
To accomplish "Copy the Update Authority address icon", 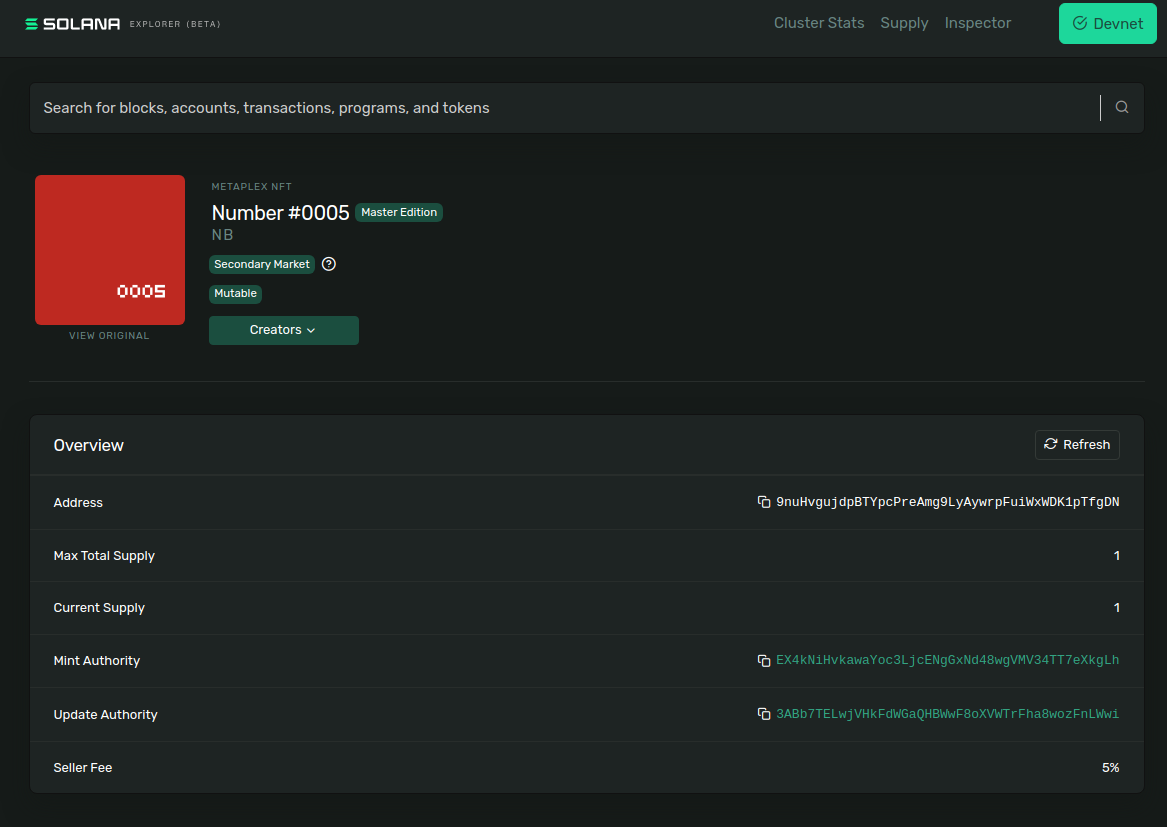I will [764, 714].
